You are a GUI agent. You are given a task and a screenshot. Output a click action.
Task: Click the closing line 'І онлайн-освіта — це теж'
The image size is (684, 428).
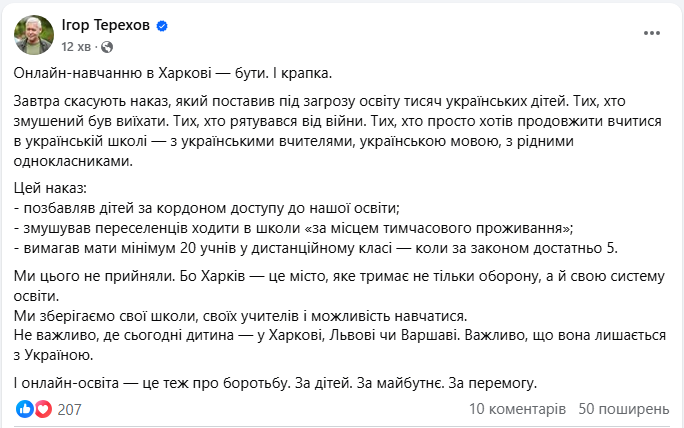pyautogui.click(x=275, y=381)
